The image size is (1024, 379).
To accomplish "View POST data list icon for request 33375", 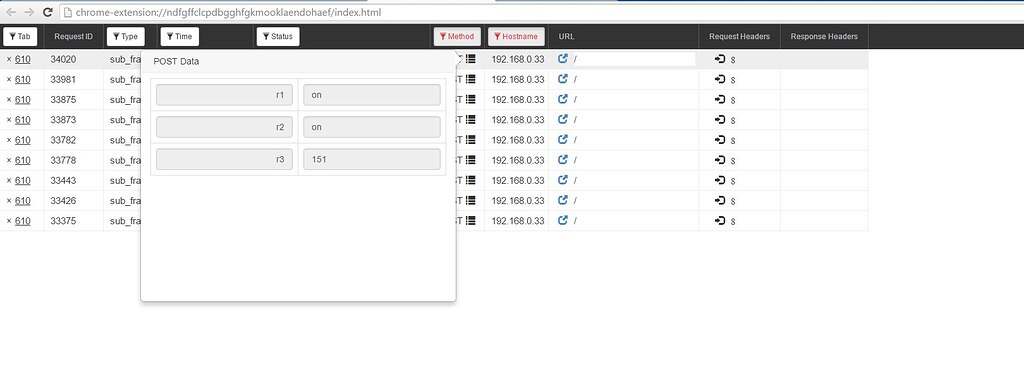I will point(471,221).
